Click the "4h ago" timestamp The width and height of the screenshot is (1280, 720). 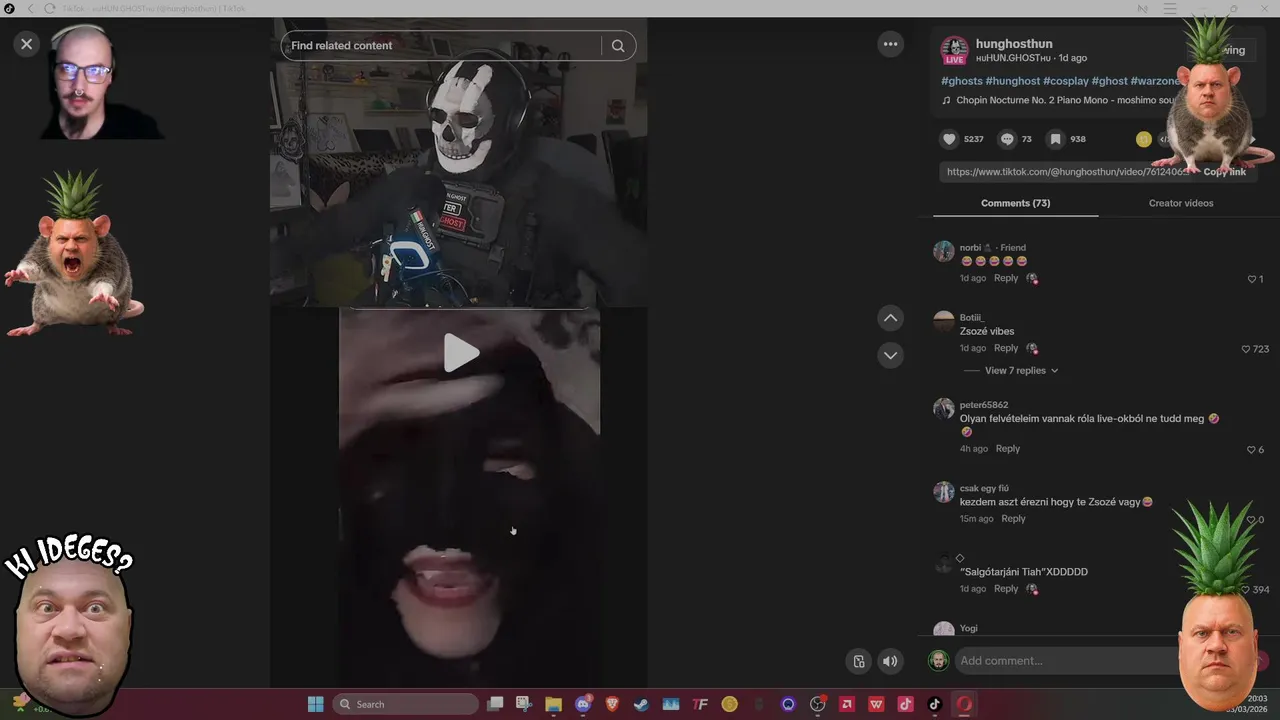click(x=974, y=449)
